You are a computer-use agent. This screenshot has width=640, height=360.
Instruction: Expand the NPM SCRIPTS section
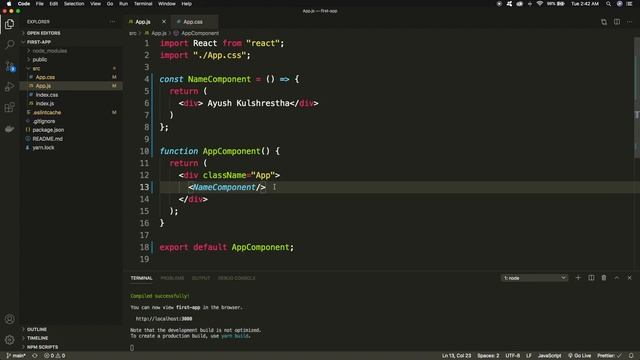coord(42,347)
